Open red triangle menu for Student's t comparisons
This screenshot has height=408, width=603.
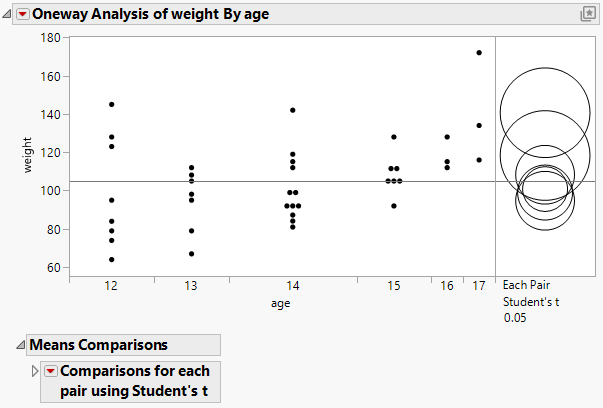(x=51, y=371)
